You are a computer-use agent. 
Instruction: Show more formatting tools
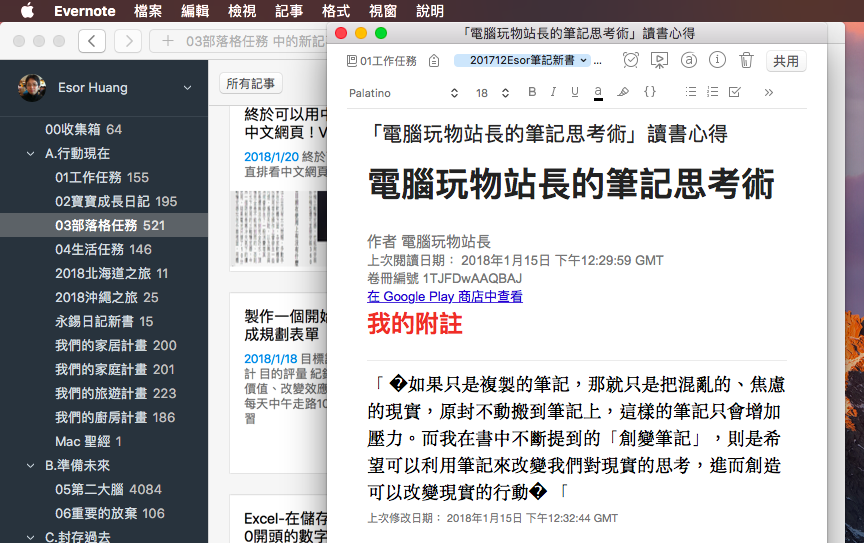pos(769,93)
